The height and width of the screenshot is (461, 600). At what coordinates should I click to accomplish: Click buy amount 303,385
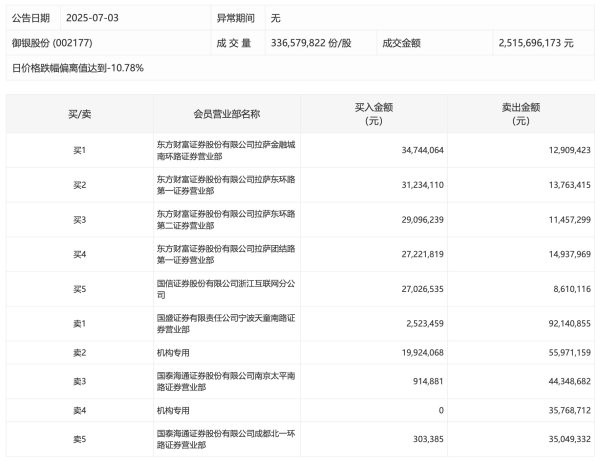click(428, 439)
